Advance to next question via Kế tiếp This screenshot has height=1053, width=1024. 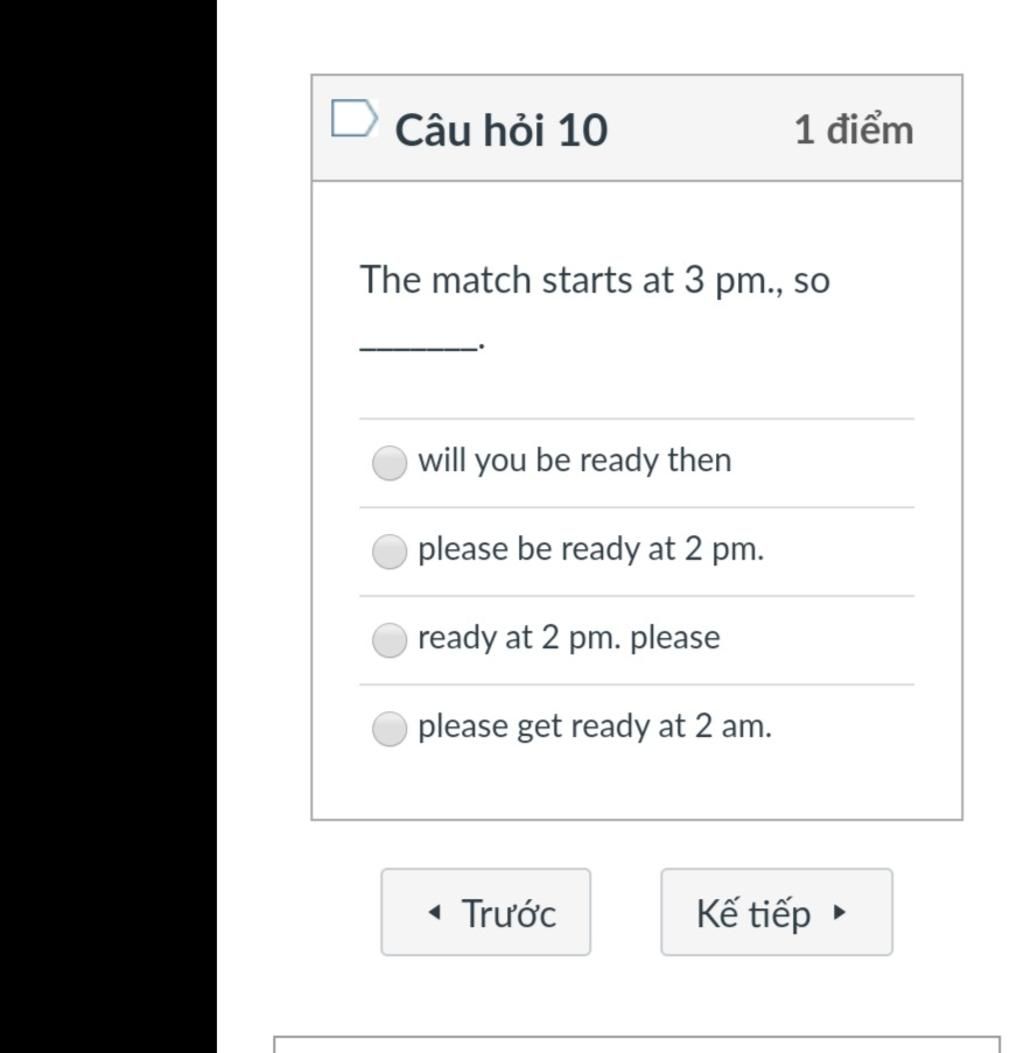777,912
